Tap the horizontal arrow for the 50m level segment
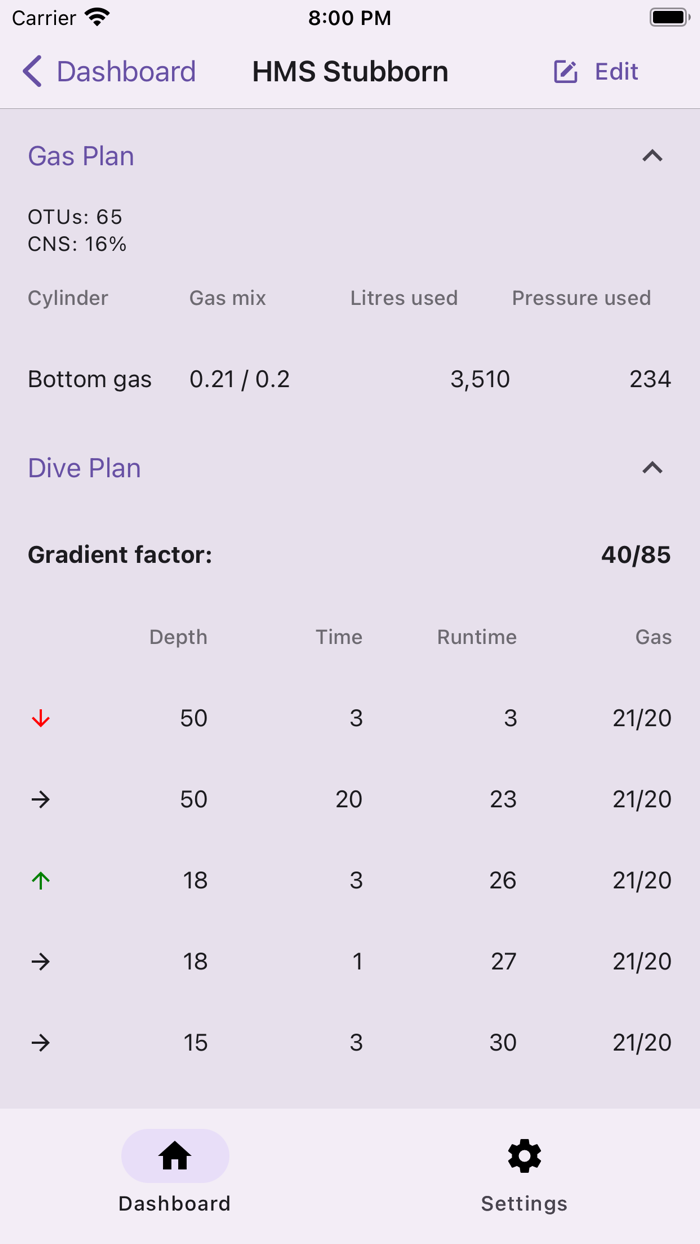This screenshot has height=1244, width=700. coord(40,799)
